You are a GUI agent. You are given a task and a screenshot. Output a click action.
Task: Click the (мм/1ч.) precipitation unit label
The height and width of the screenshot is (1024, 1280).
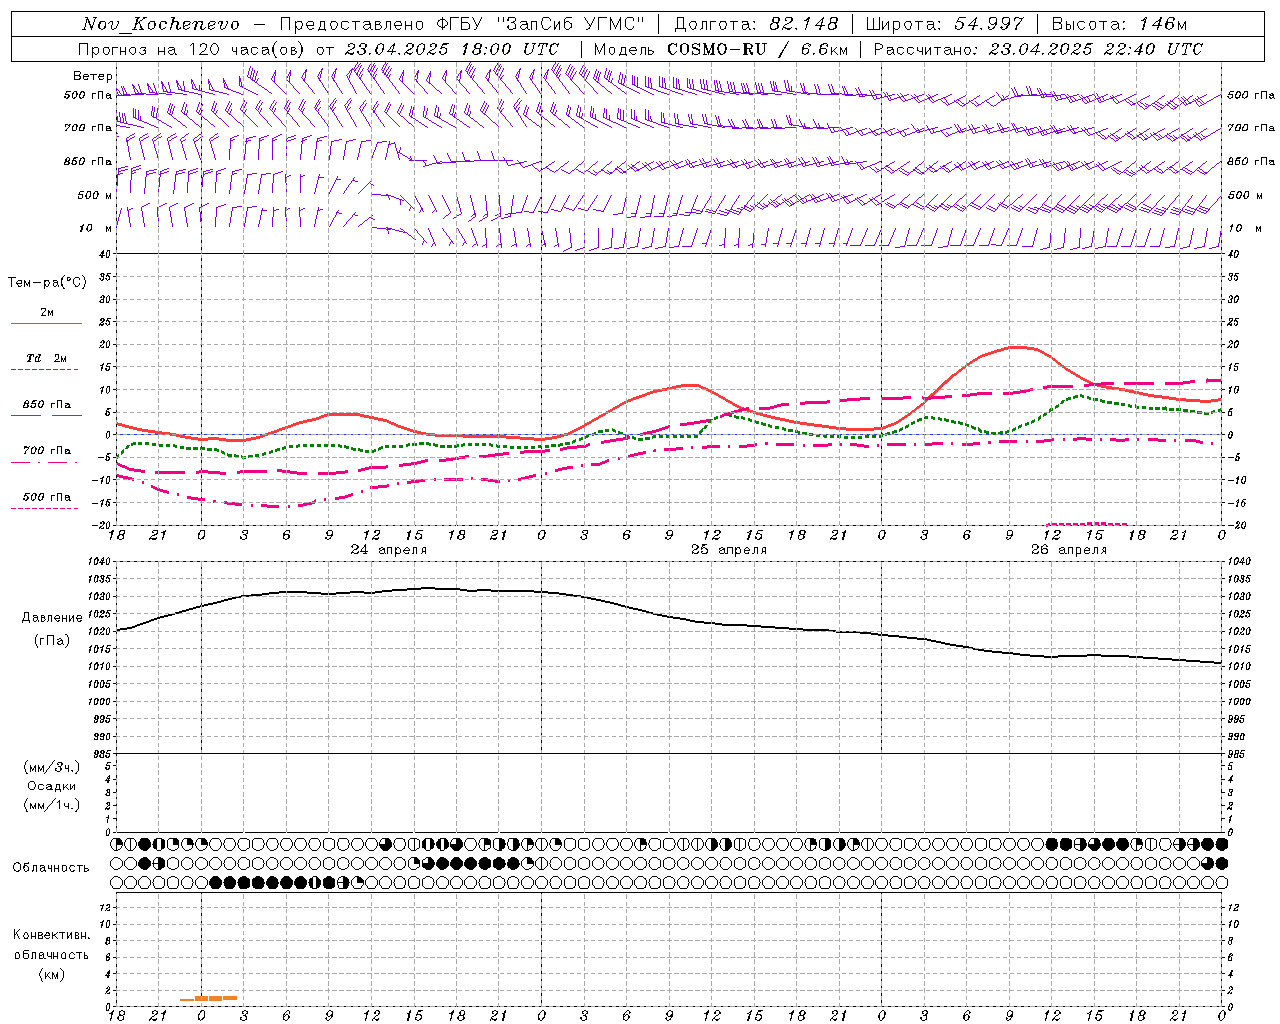pos(52,805)
